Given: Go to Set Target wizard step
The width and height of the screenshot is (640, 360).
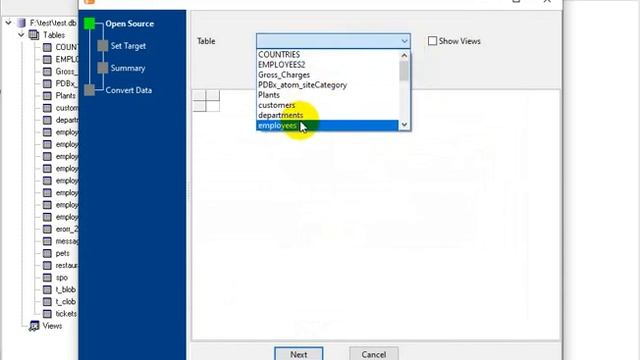Looking at the screenshot, I should tap(128, 46).
